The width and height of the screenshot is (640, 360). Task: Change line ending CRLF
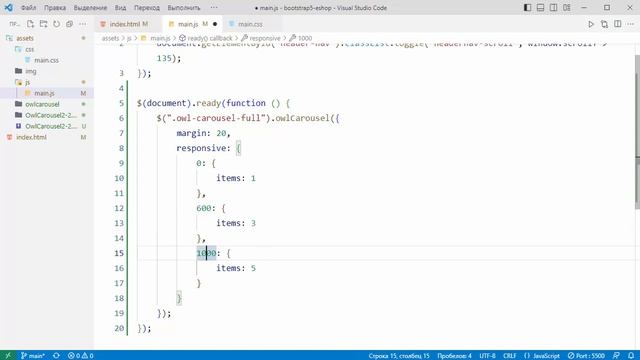point(509,356)
